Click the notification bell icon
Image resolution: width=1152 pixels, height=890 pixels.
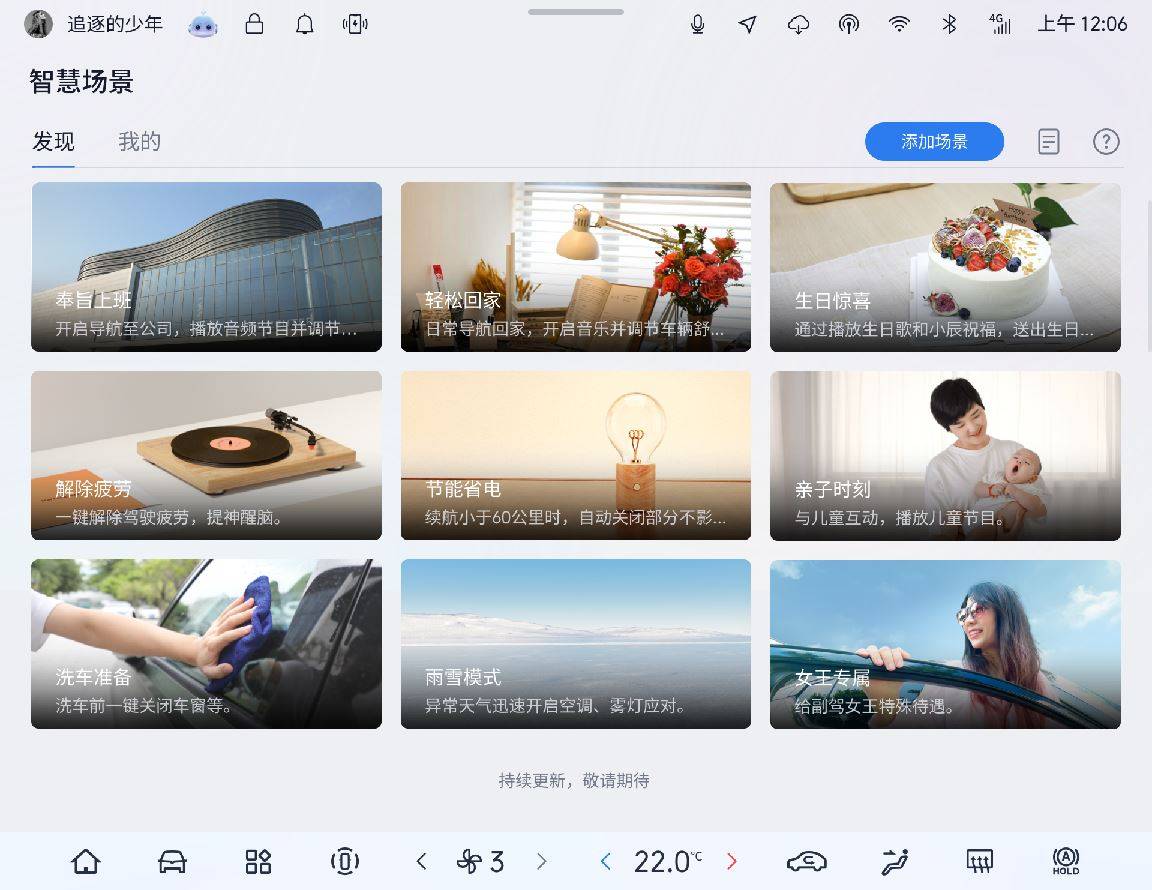tap(304, 23)
